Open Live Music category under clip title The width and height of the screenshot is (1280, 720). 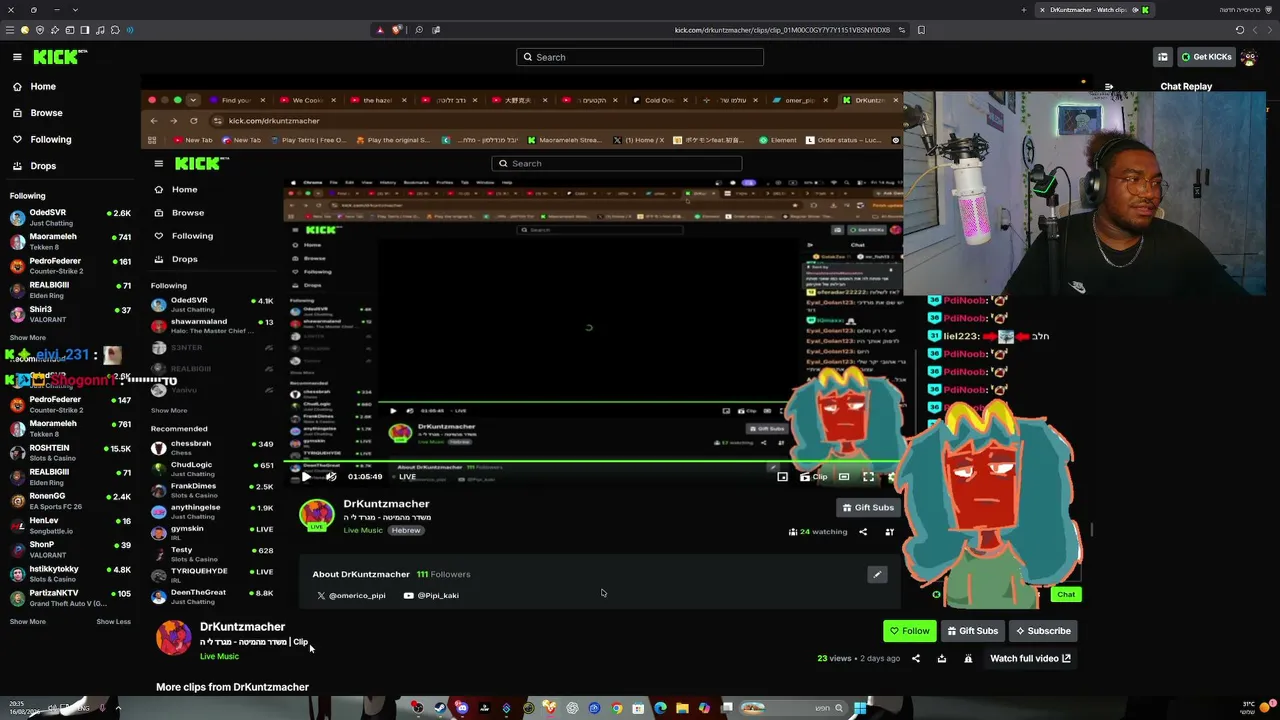point(219,656)
